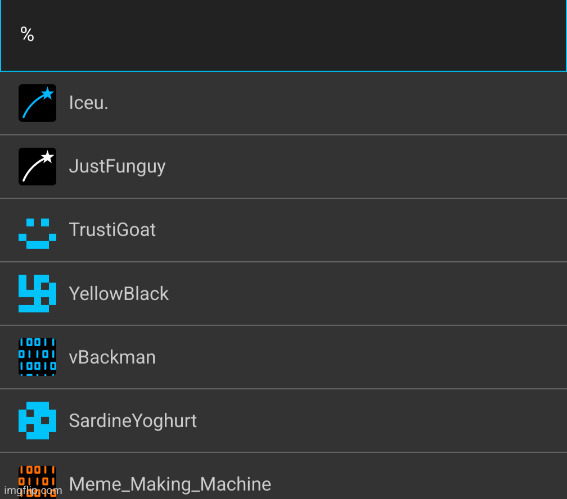Viewport: 567px width, 499px height.
Task: Click JustFunguy's white shooting star icon
Action: [37, 166]
